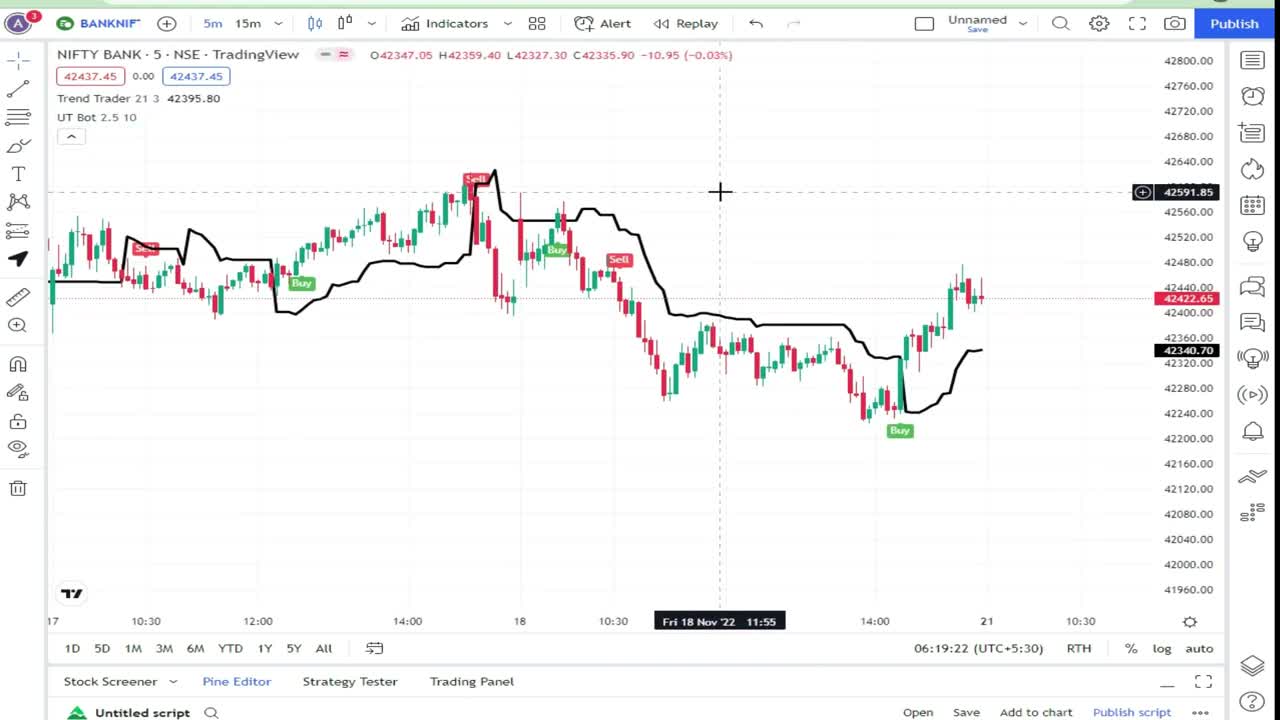Open the indicator templates grid

point(537,23)
